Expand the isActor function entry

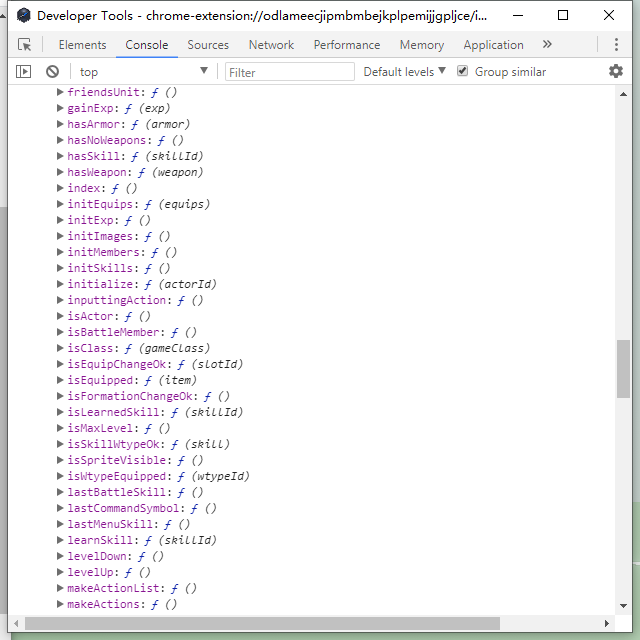(x=60, y=316)
